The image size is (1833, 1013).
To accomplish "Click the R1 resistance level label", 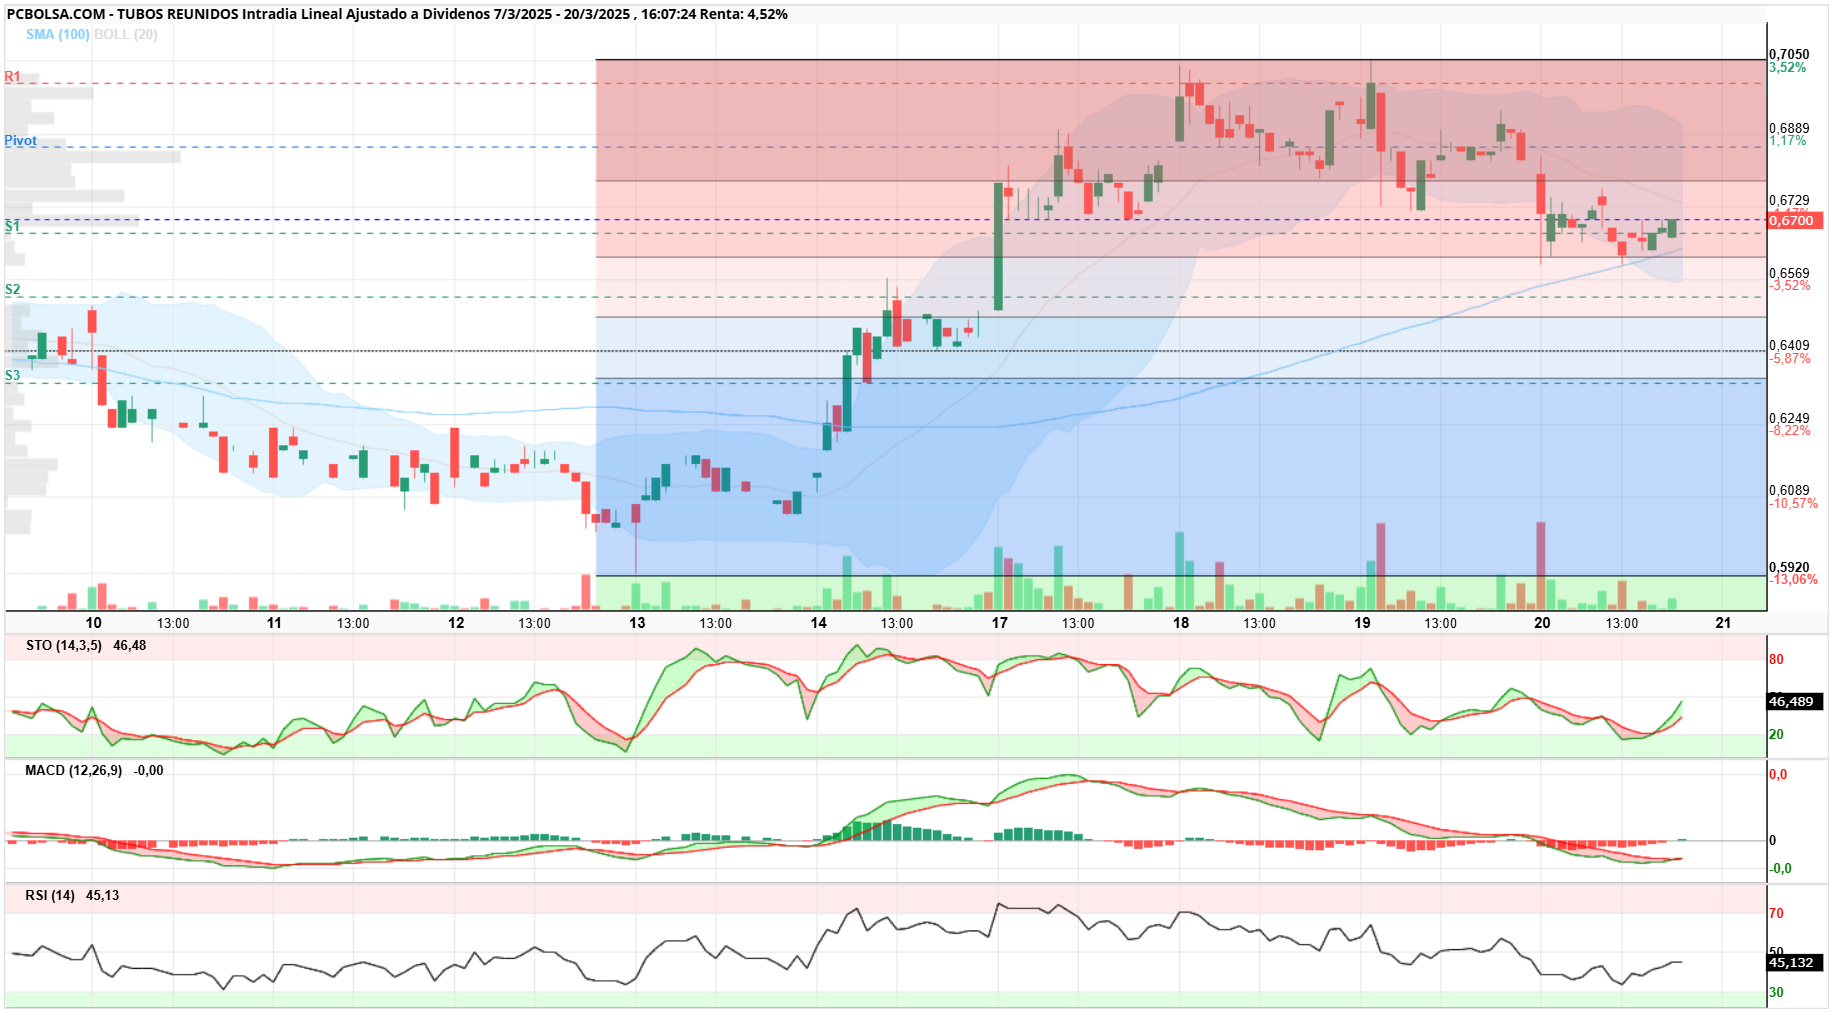I will 12,76.
